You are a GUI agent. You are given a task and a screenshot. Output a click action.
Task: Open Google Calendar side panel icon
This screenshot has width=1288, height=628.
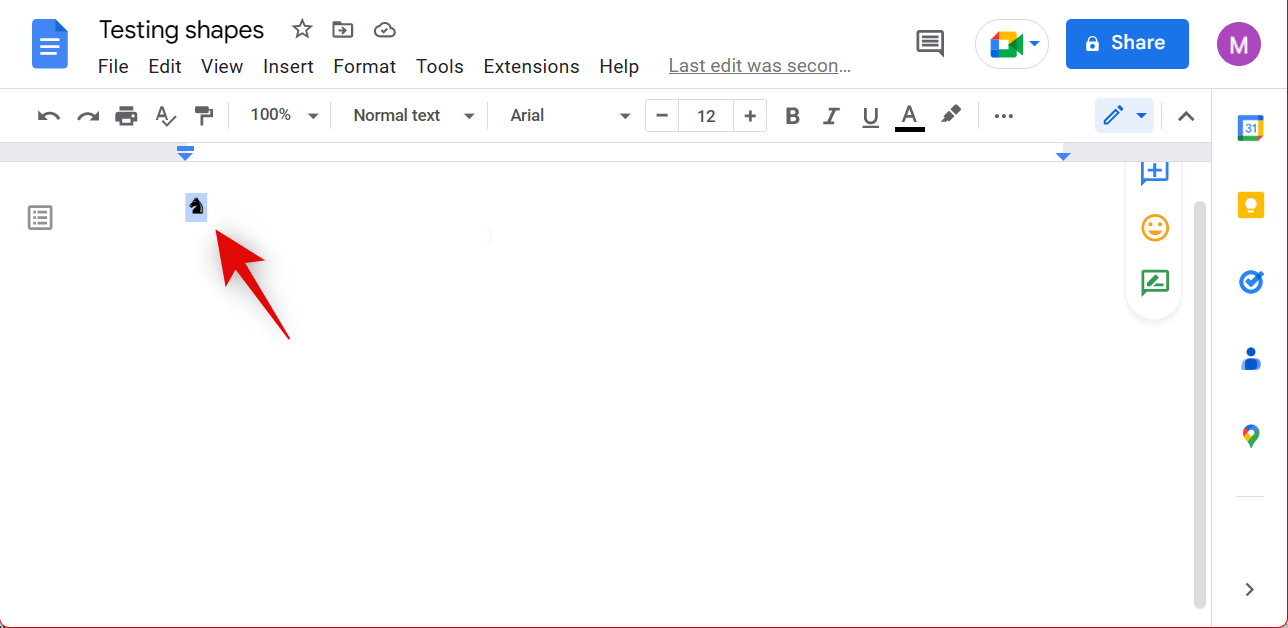(x=1250, y=128)
